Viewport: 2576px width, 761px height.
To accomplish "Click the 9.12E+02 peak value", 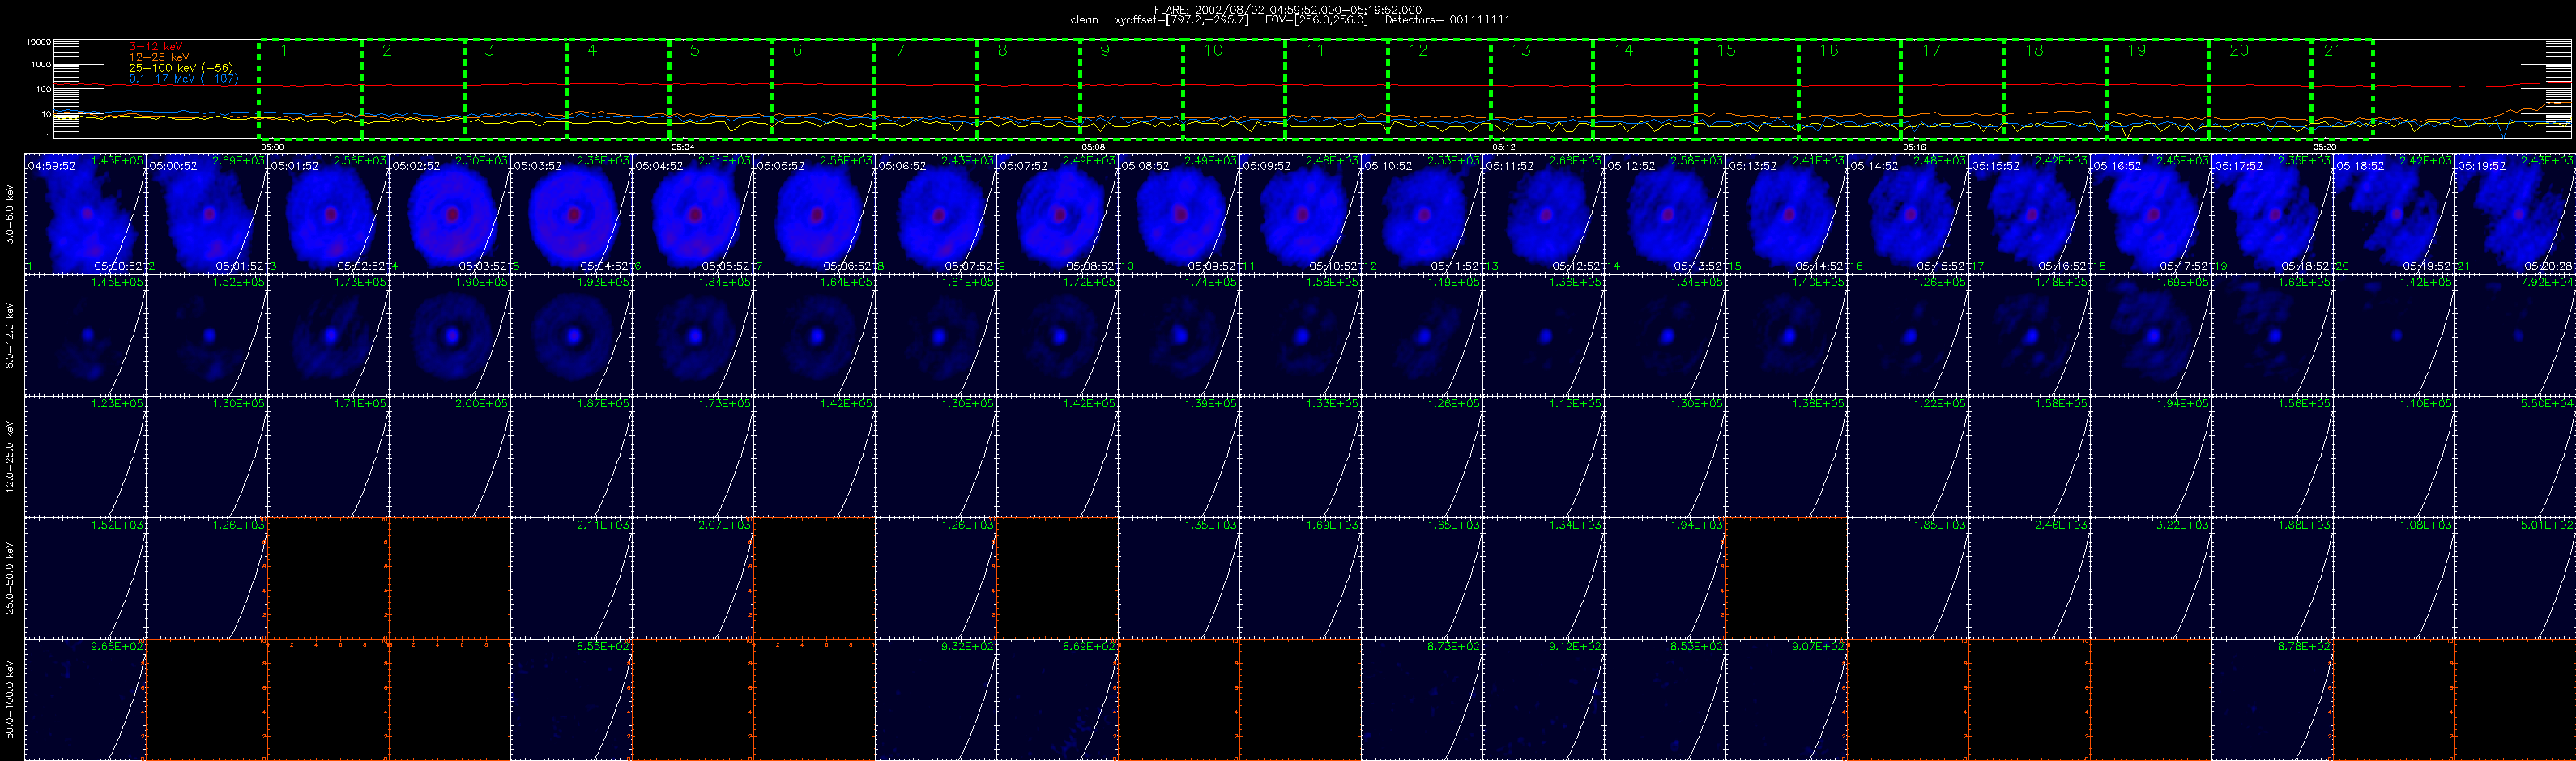I will pos(1578,646).
